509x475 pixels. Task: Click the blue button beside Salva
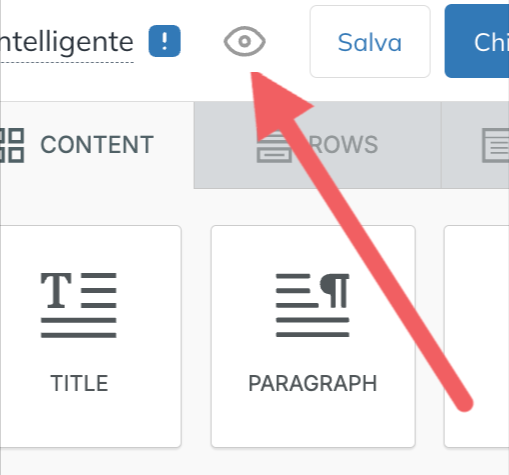(477, 41)
